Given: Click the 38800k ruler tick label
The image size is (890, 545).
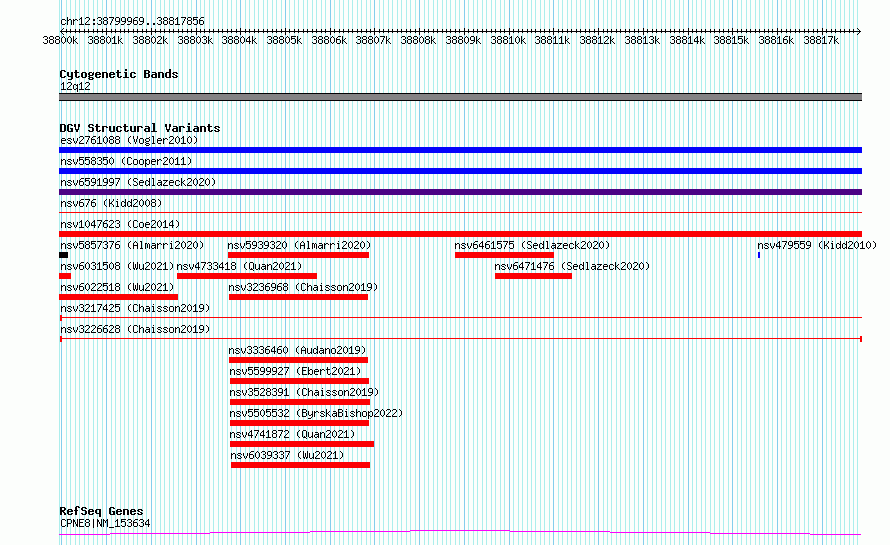Looking at the screenshot, I should (60, 40).
